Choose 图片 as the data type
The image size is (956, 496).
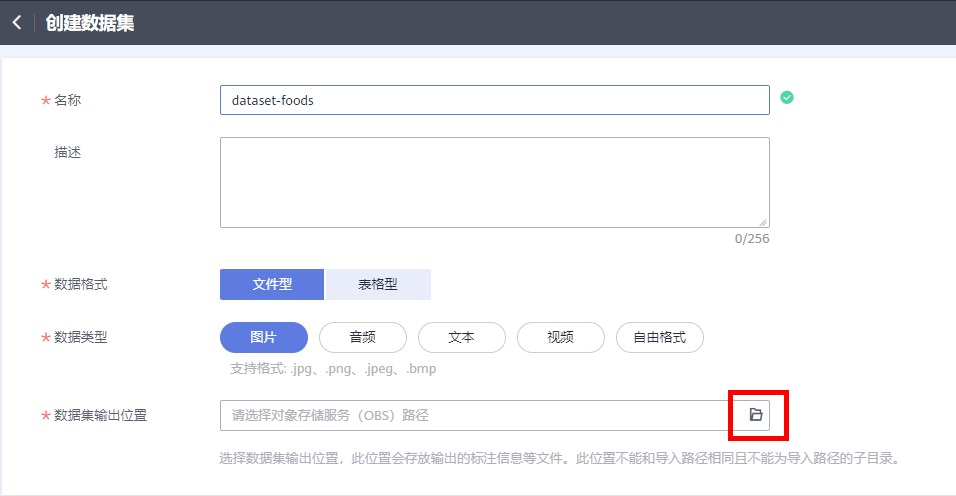263,337
